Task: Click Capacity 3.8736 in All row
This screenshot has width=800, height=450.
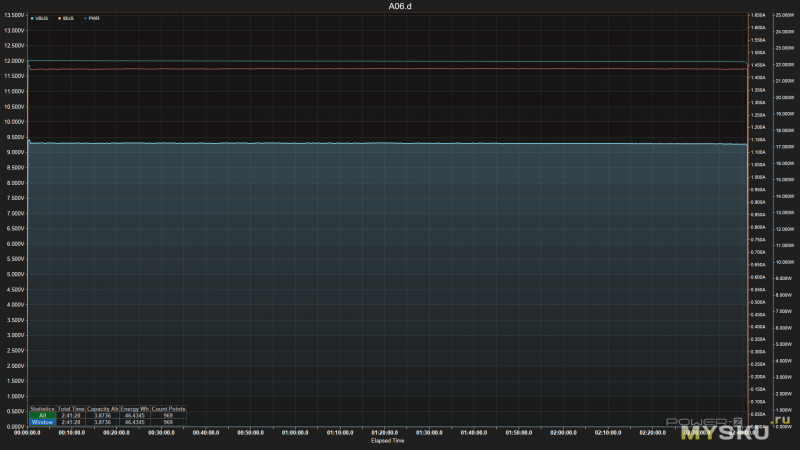Action: click(x=103, y=415)
